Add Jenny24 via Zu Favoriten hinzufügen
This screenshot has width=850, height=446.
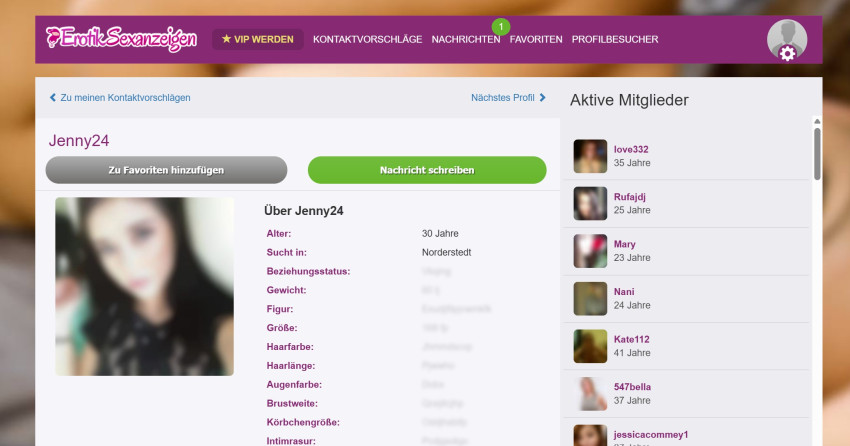166,170
